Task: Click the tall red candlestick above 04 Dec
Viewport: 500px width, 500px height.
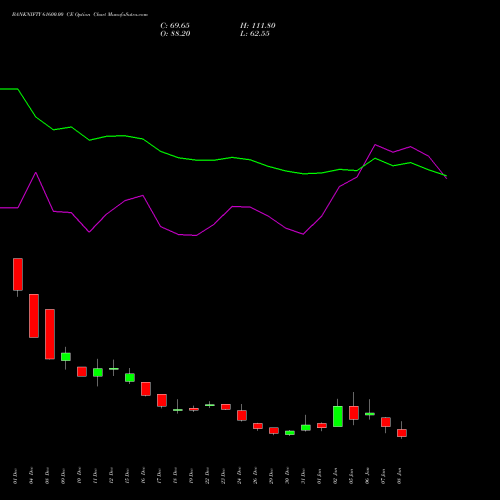Action: [x=34, y=316]
